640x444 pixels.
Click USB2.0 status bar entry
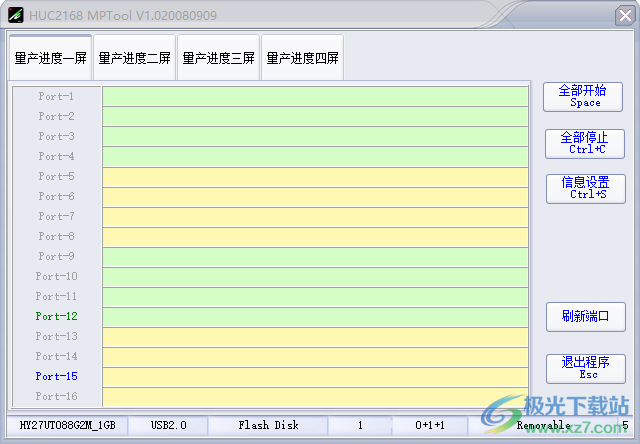[168, 425]
